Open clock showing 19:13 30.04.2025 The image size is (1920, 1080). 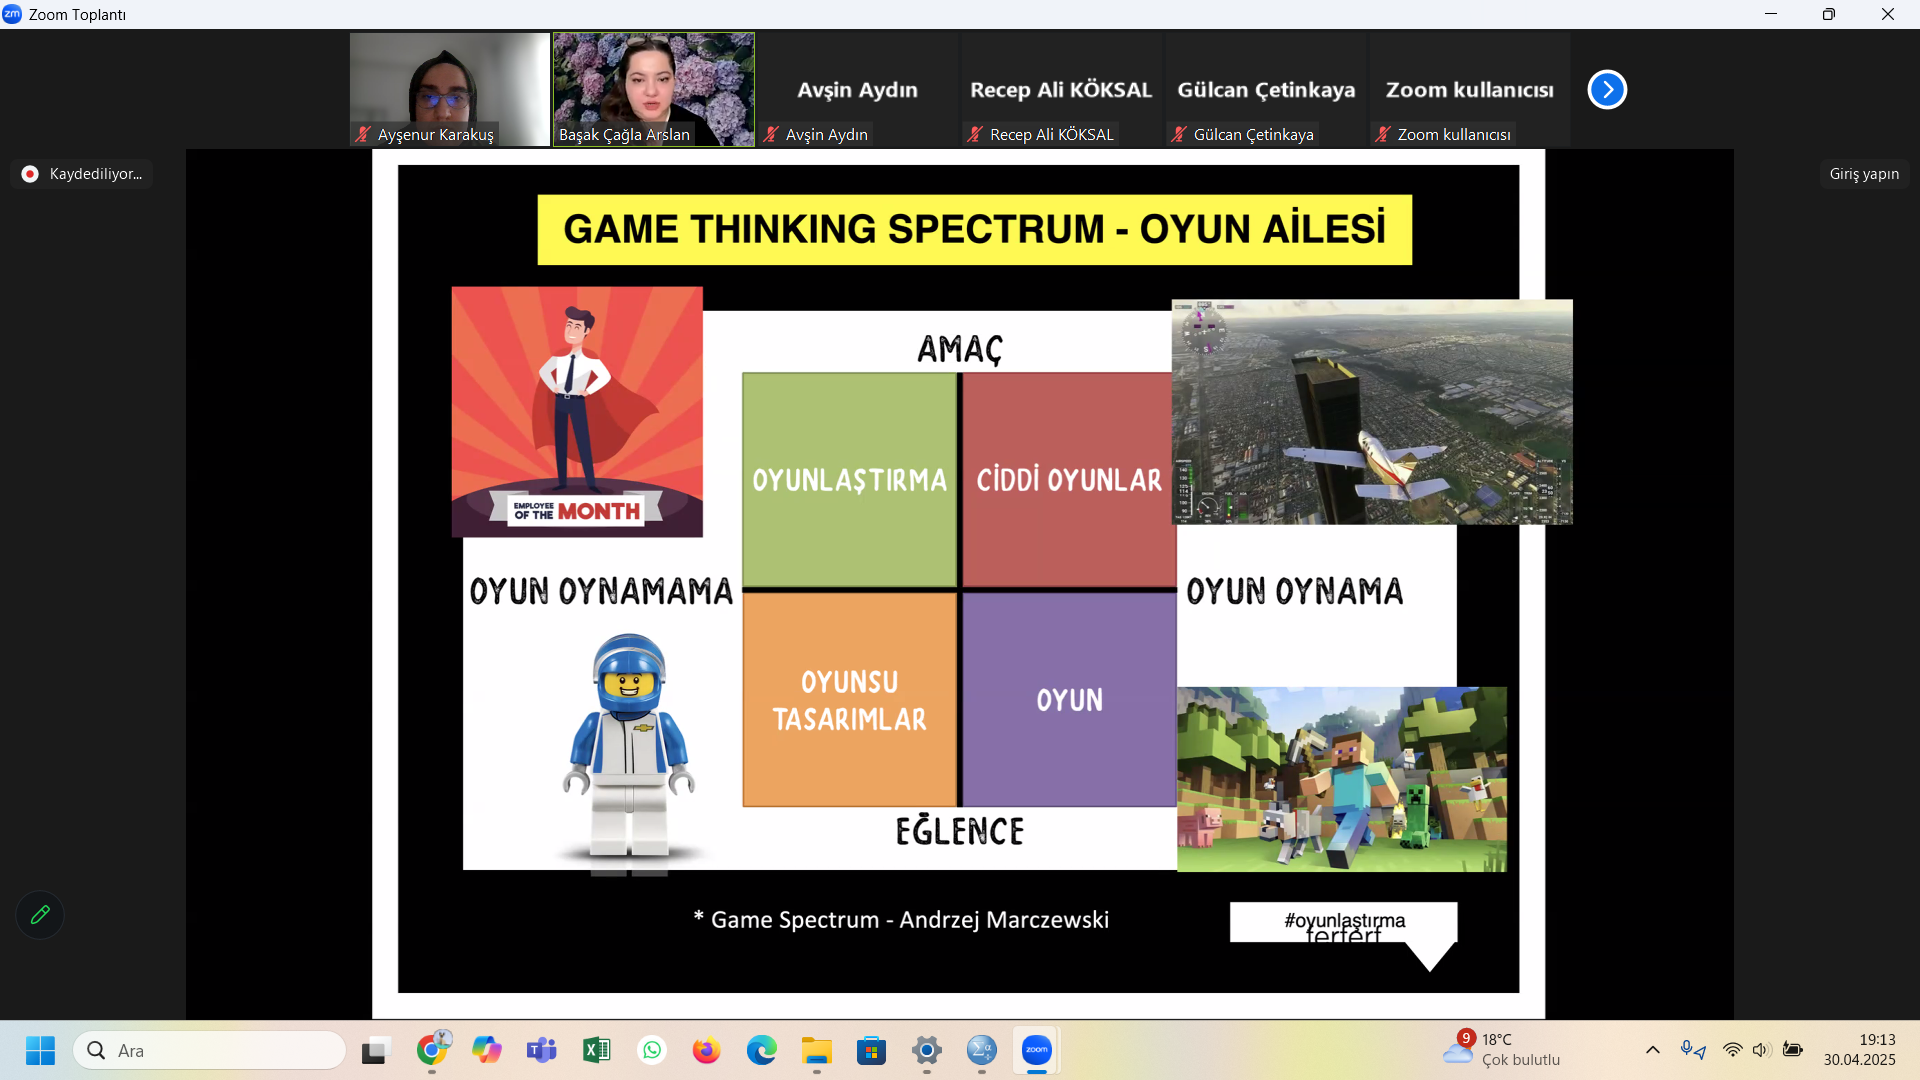click(x=1859, y=1050)
